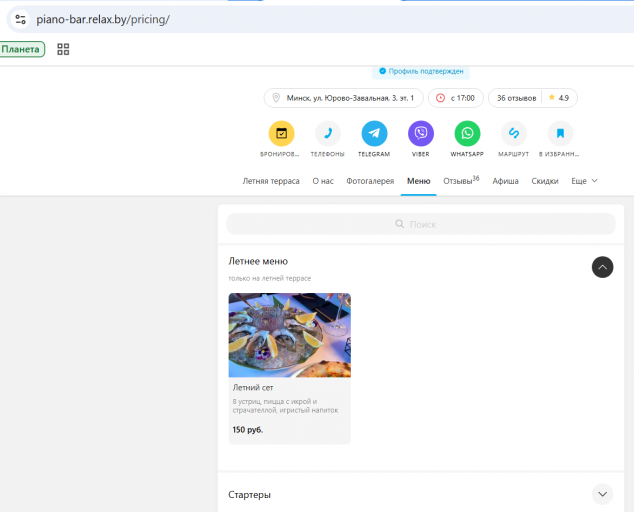The image size is (634, 512).
Task: Click the Летнее меню heading
Action: pyautogui.click(x=258, y=261)
